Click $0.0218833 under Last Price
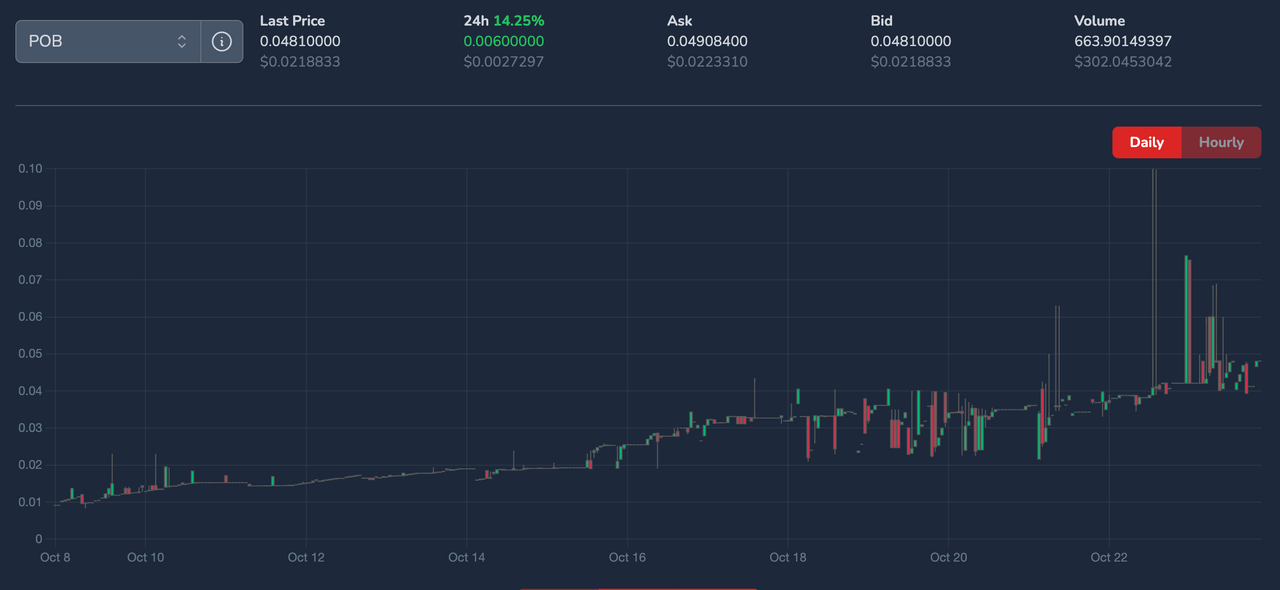The width and height of the screenshot is (1280, 590). [300, 62]
